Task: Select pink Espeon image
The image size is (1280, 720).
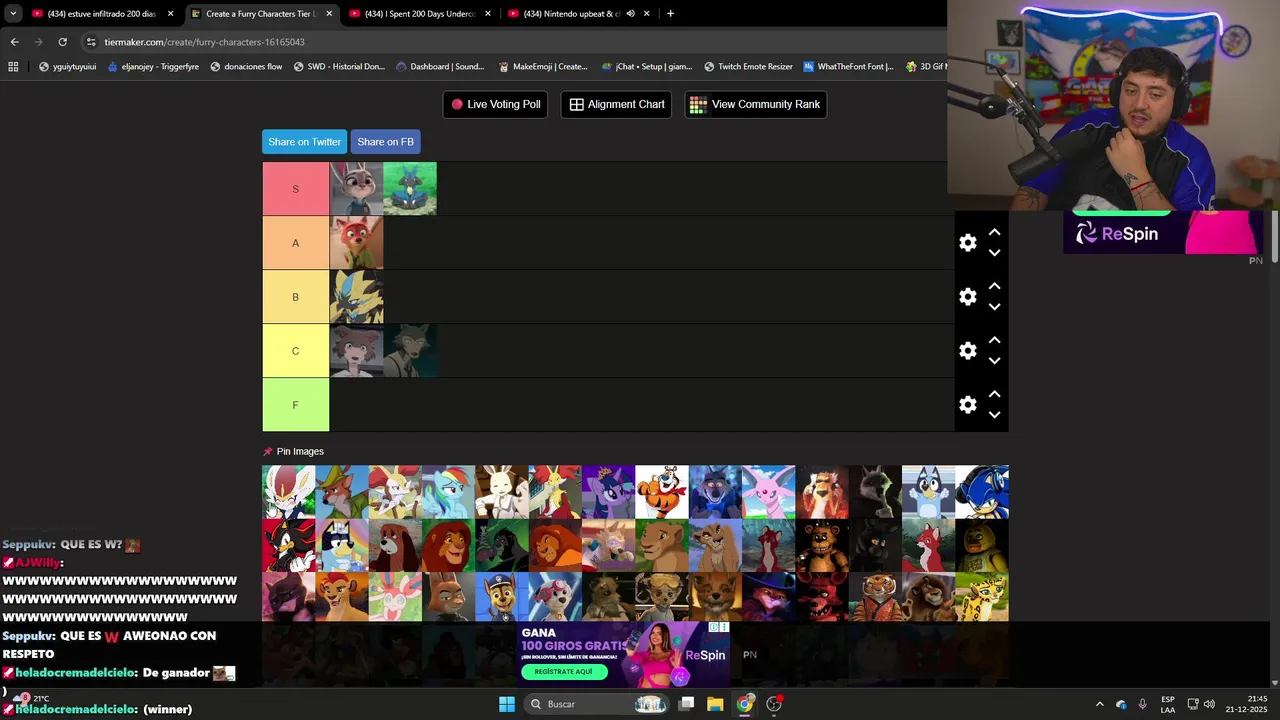Action: click(x=768, y=492)
